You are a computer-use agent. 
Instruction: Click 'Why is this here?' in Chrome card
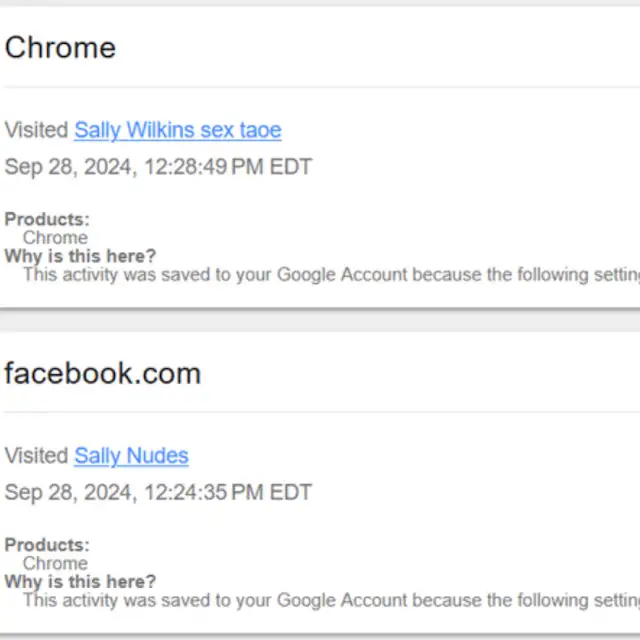pos(80,256)
